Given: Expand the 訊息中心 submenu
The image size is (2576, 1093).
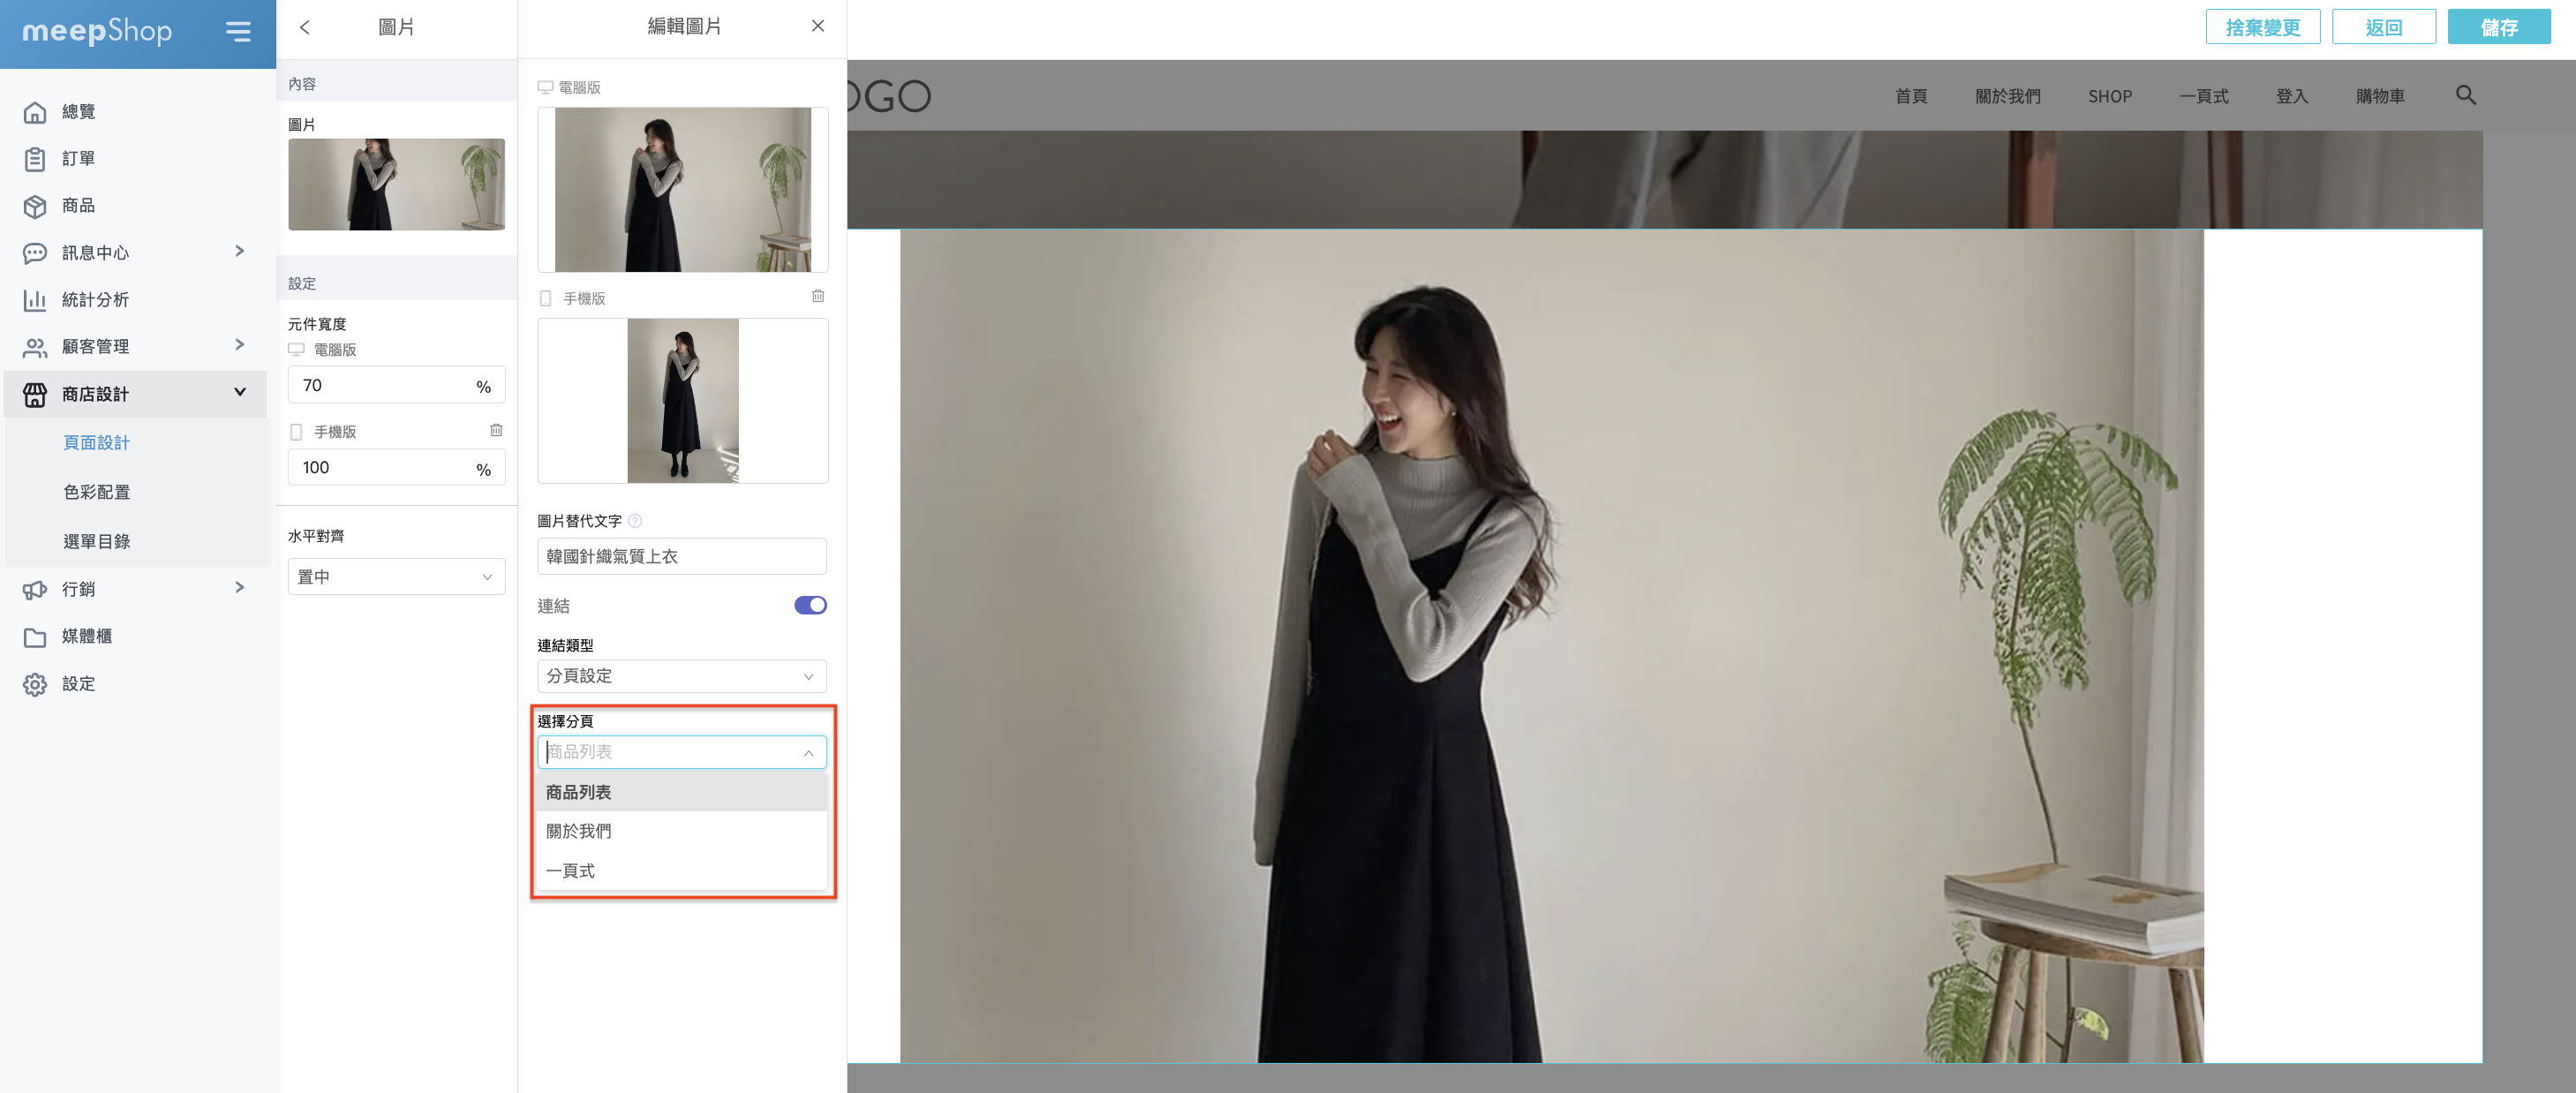Looking at the screenshot, I should [x=239, y=251].
